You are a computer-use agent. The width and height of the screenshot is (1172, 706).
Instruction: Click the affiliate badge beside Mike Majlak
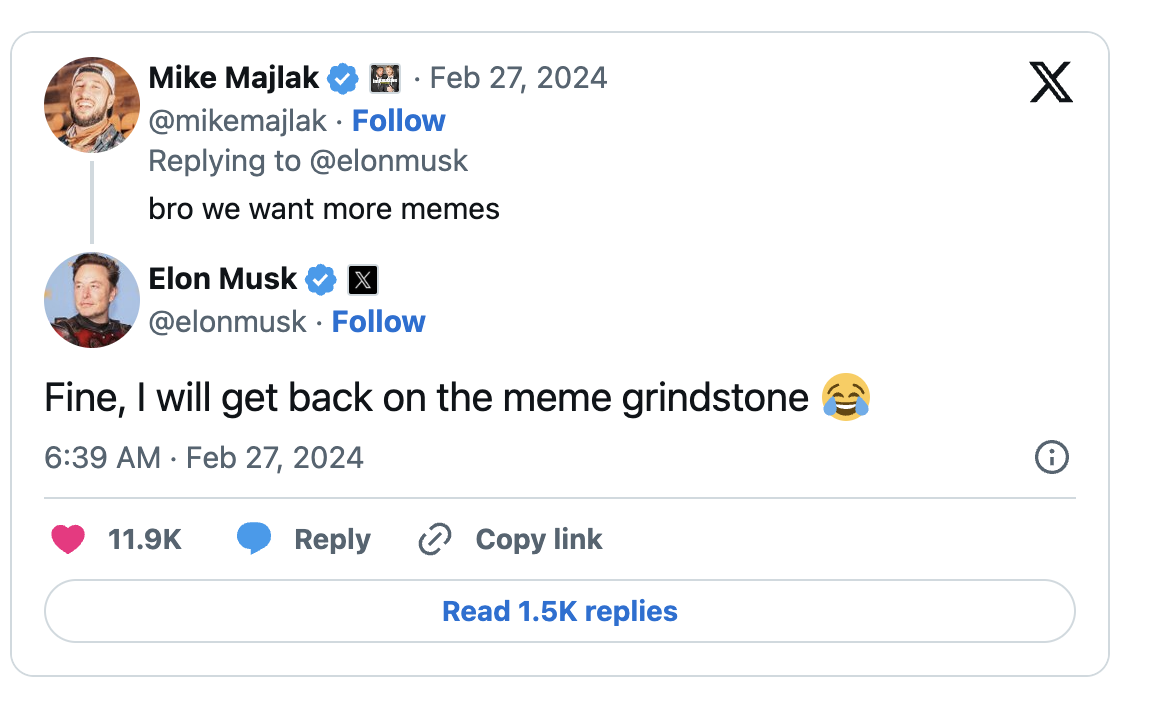point(385,77)
